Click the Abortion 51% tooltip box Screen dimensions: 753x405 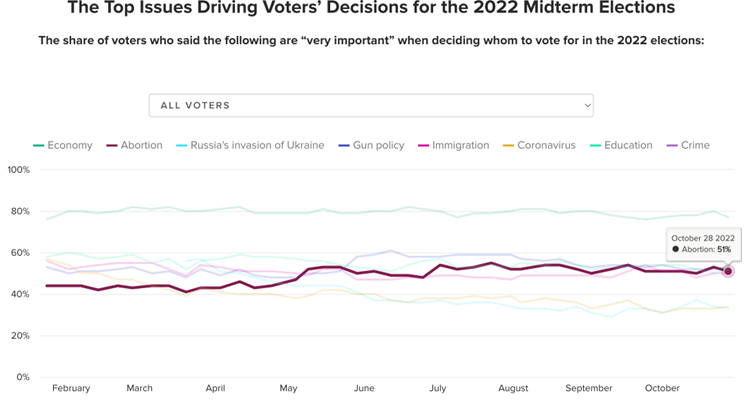pos(704,244)
